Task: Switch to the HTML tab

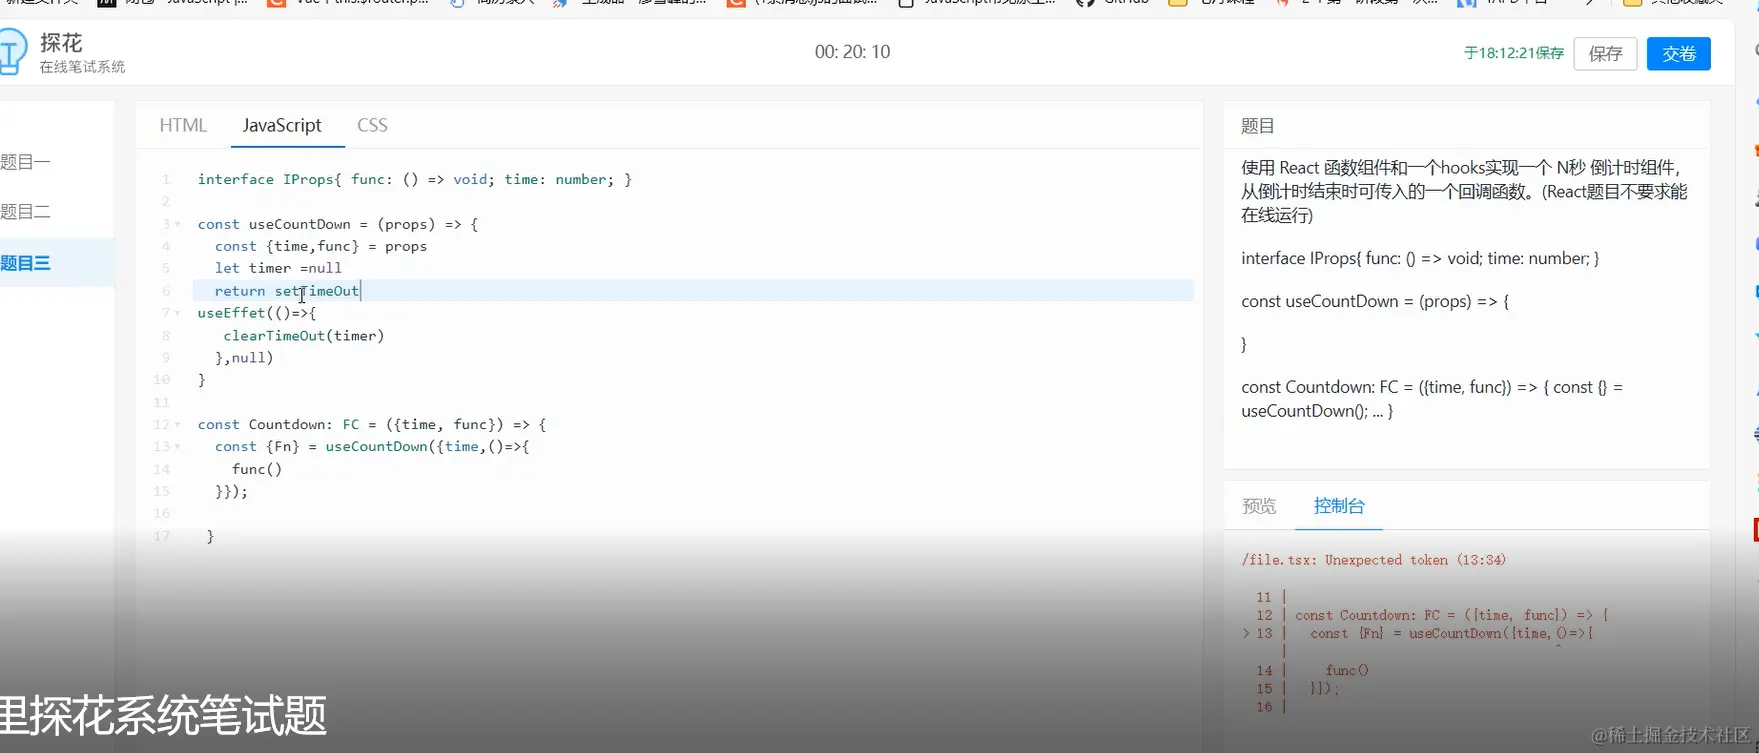Action: pyautogui.click(x=183, y=125)
